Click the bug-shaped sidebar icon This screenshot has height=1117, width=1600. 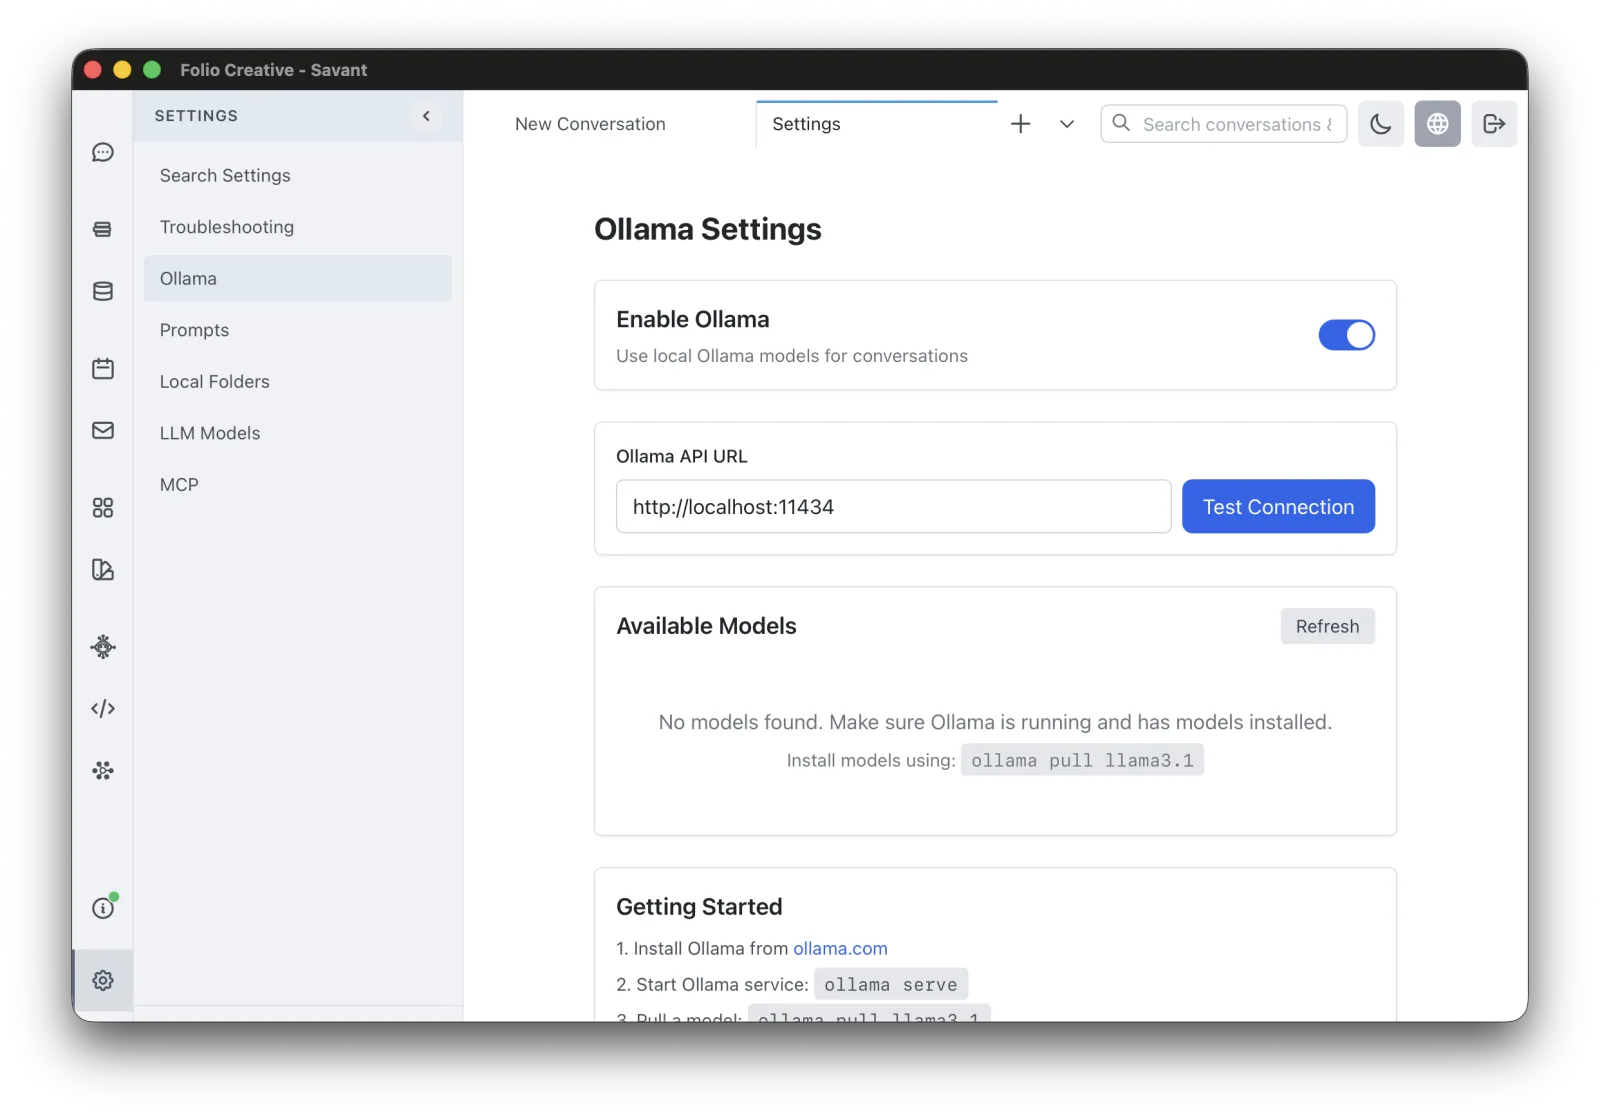coord(103,647)
